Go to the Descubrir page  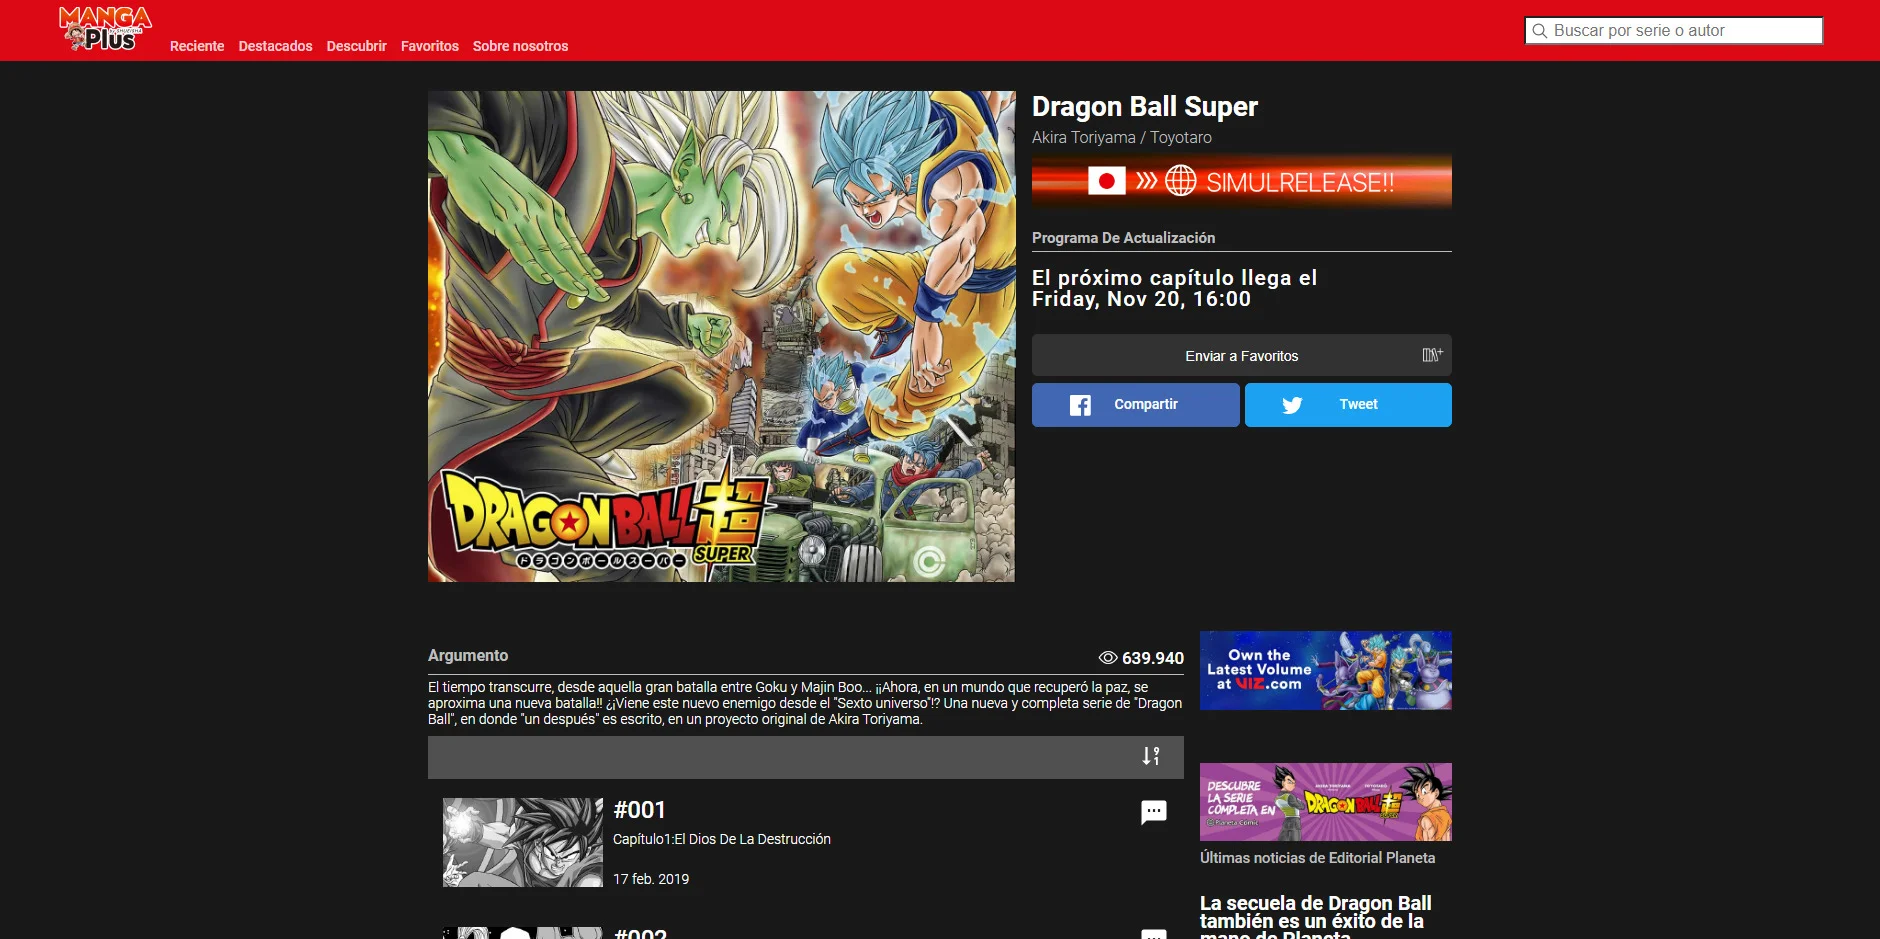356,46
